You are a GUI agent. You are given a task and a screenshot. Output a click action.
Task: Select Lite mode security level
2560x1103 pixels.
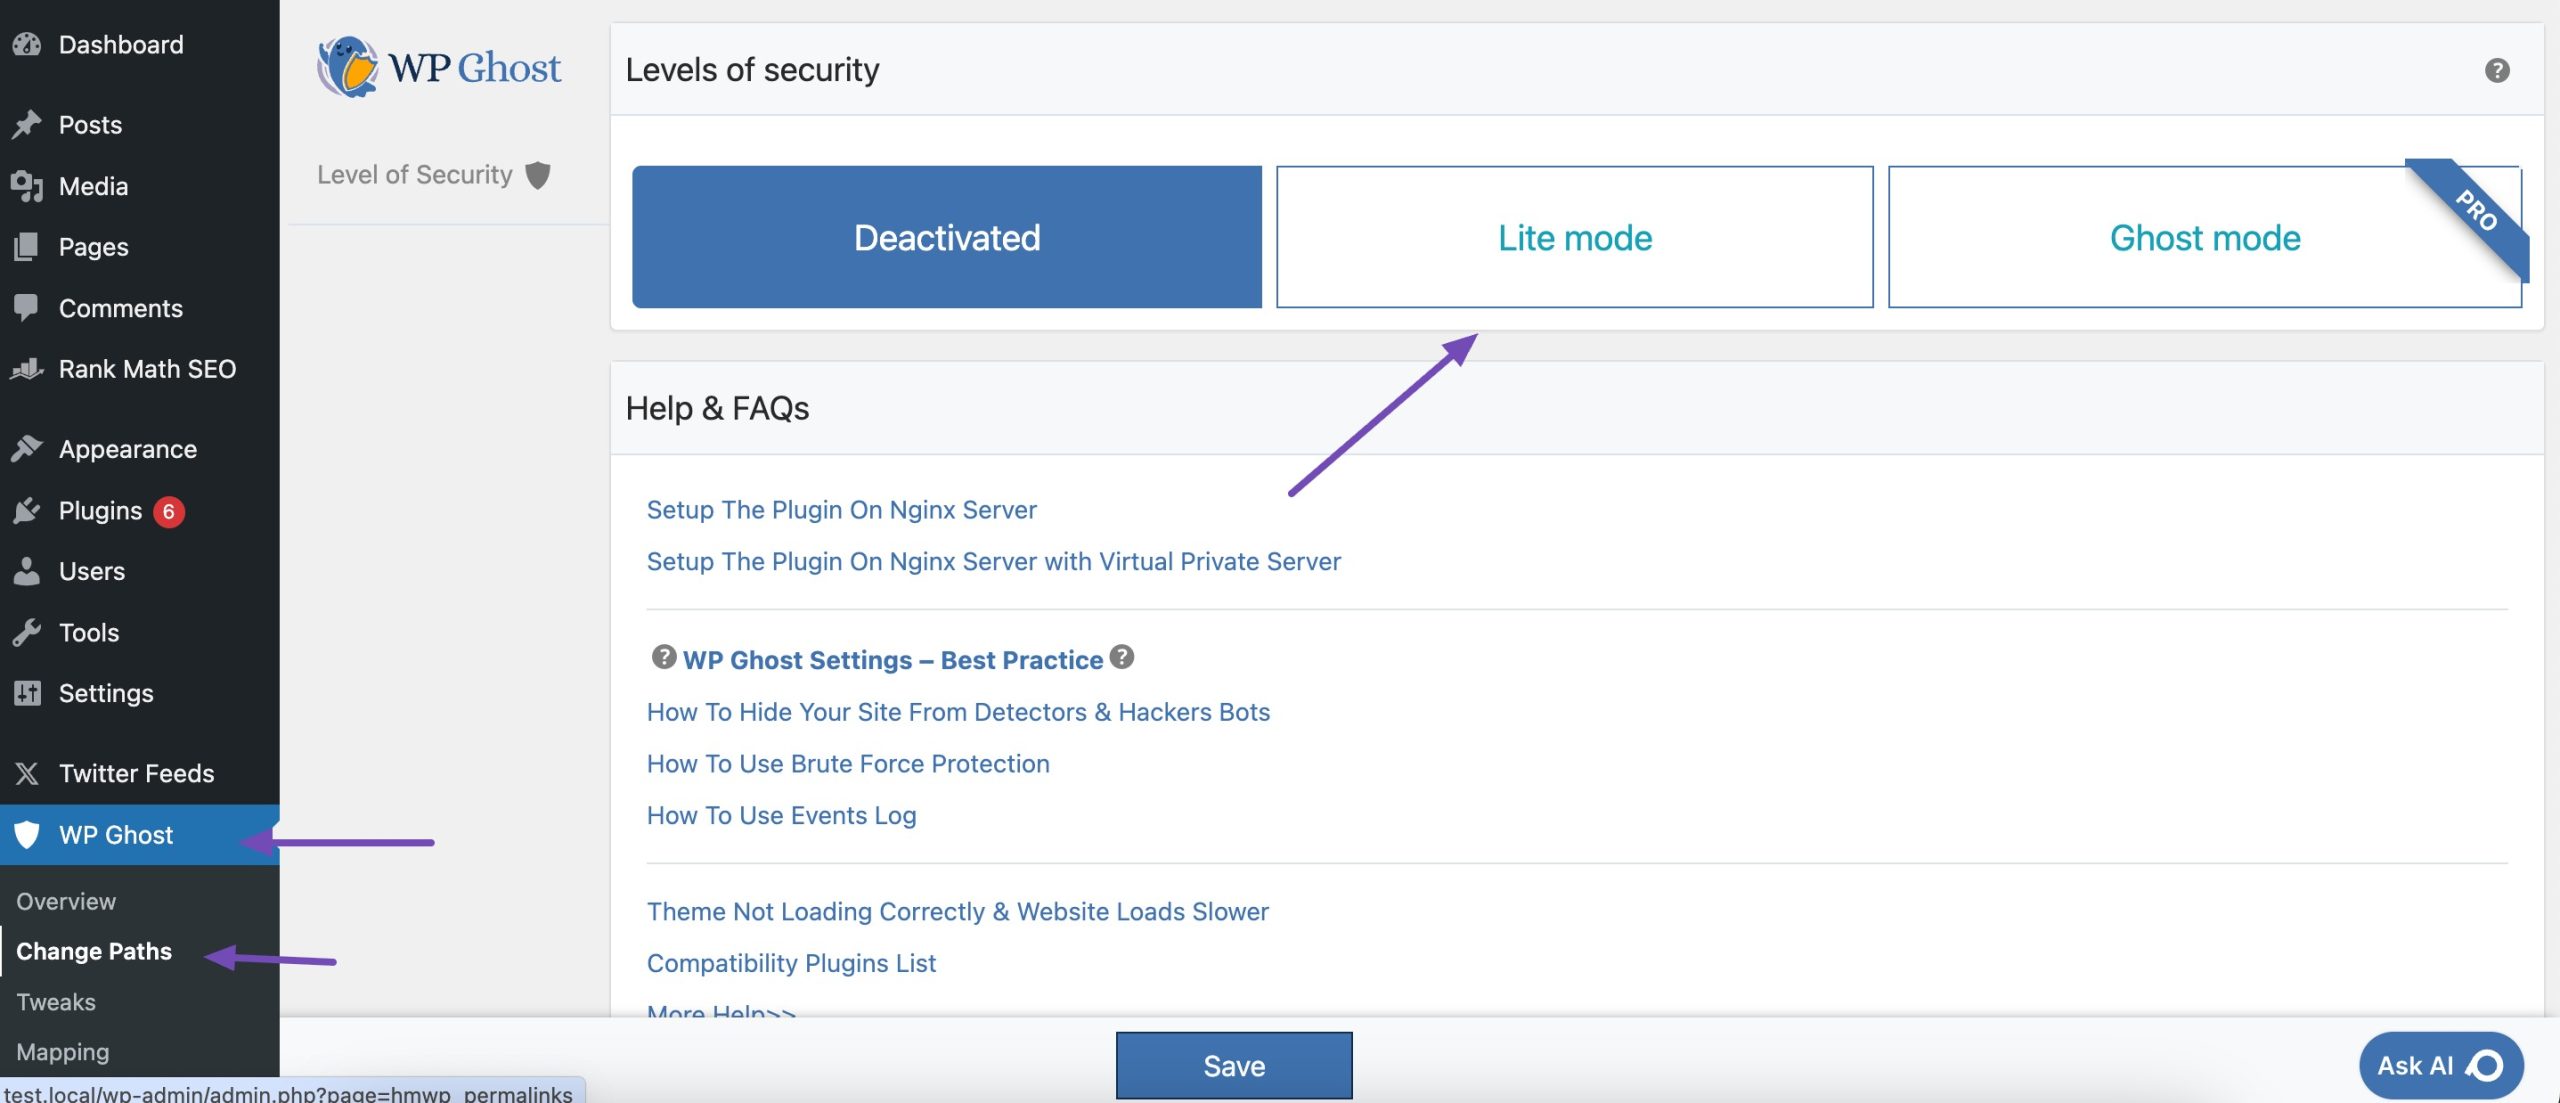click(x=1574, y=237)
